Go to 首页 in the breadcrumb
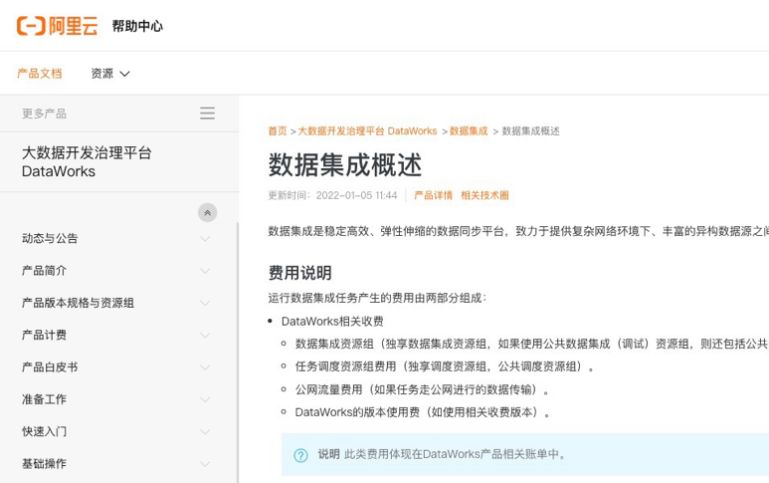The width and height of the screenshot is (769, 483). pos(277,131)
